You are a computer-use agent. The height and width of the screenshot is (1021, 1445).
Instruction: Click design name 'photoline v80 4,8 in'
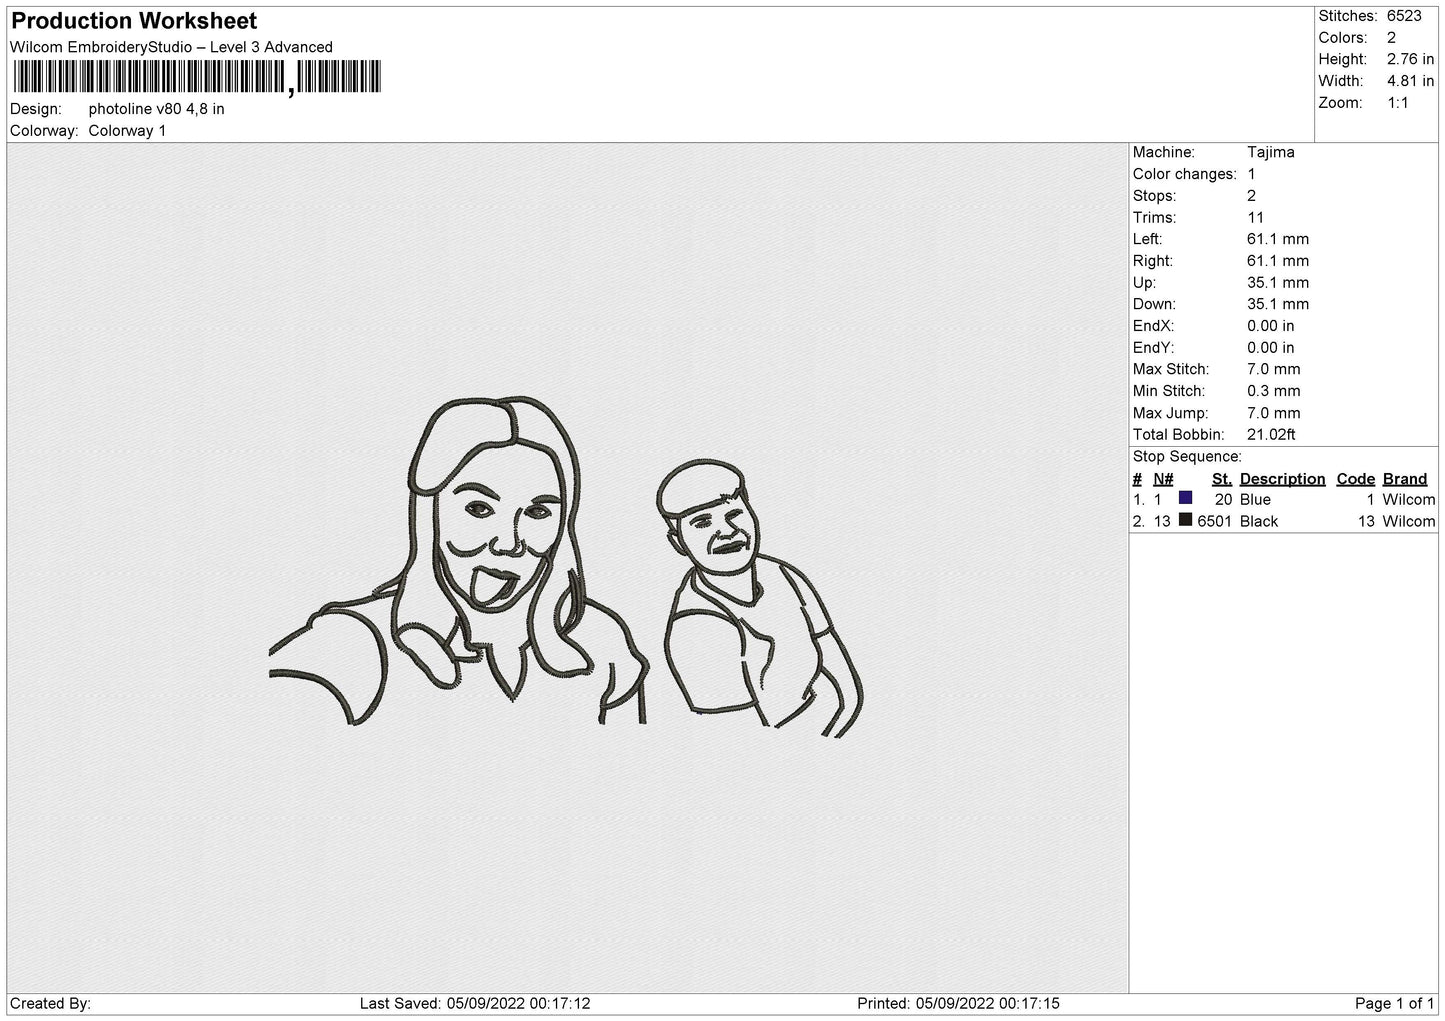coord(156,109)
